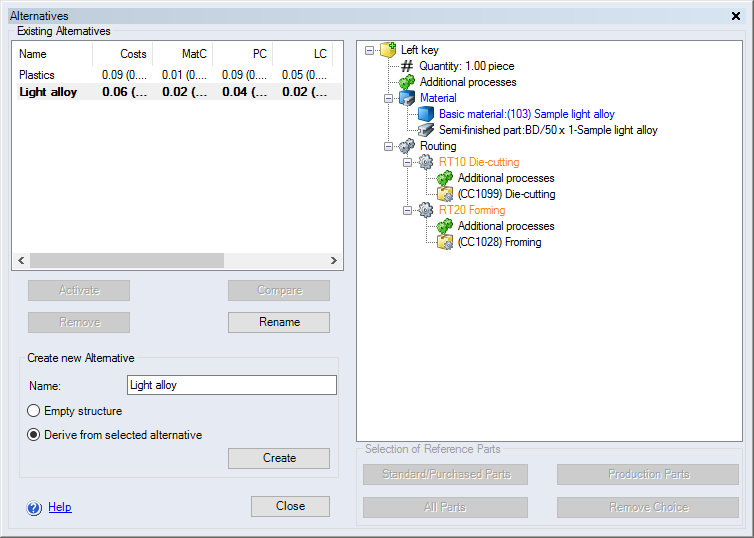Open the Help link
Image resolution: width=754 pixels, height=538 pixels.
(60, 507)
